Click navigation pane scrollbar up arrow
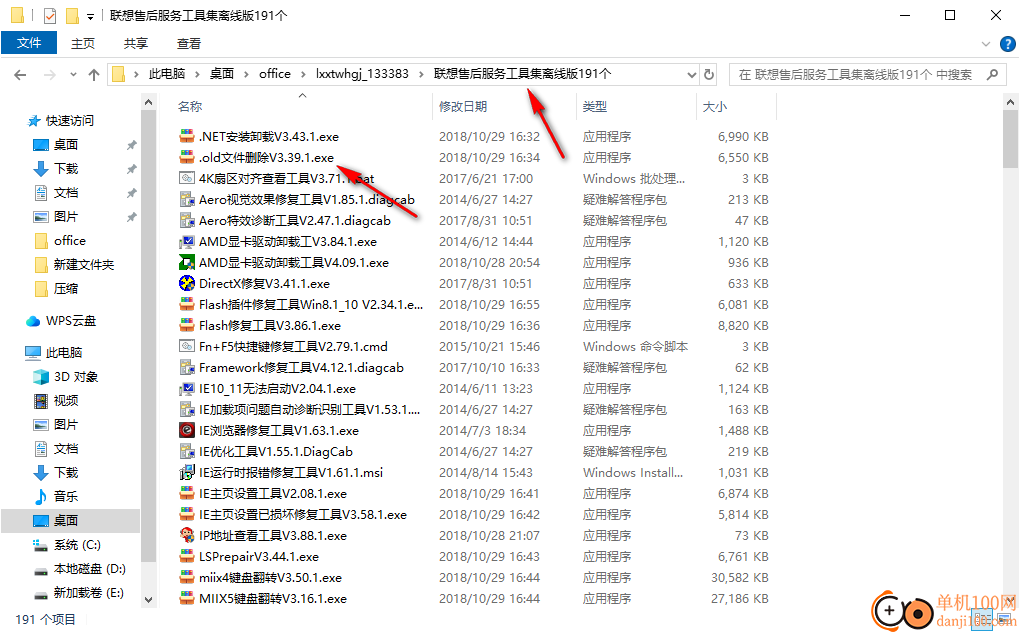Viewport: 1020px width, 632px height. 148,102
